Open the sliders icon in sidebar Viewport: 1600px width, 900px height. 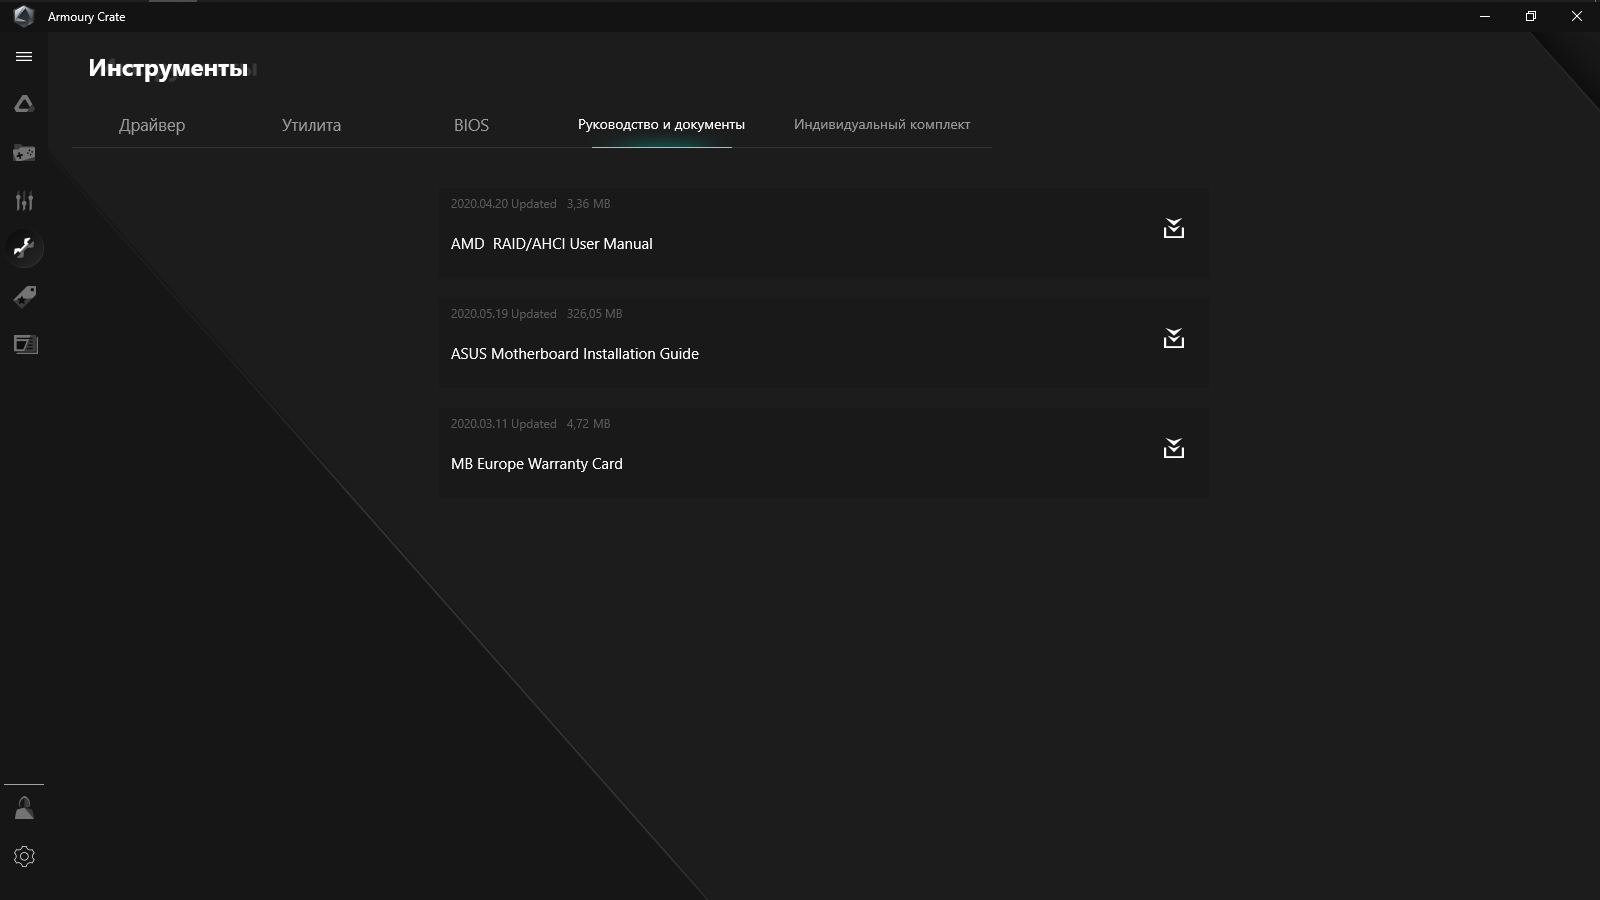[24, 201]
